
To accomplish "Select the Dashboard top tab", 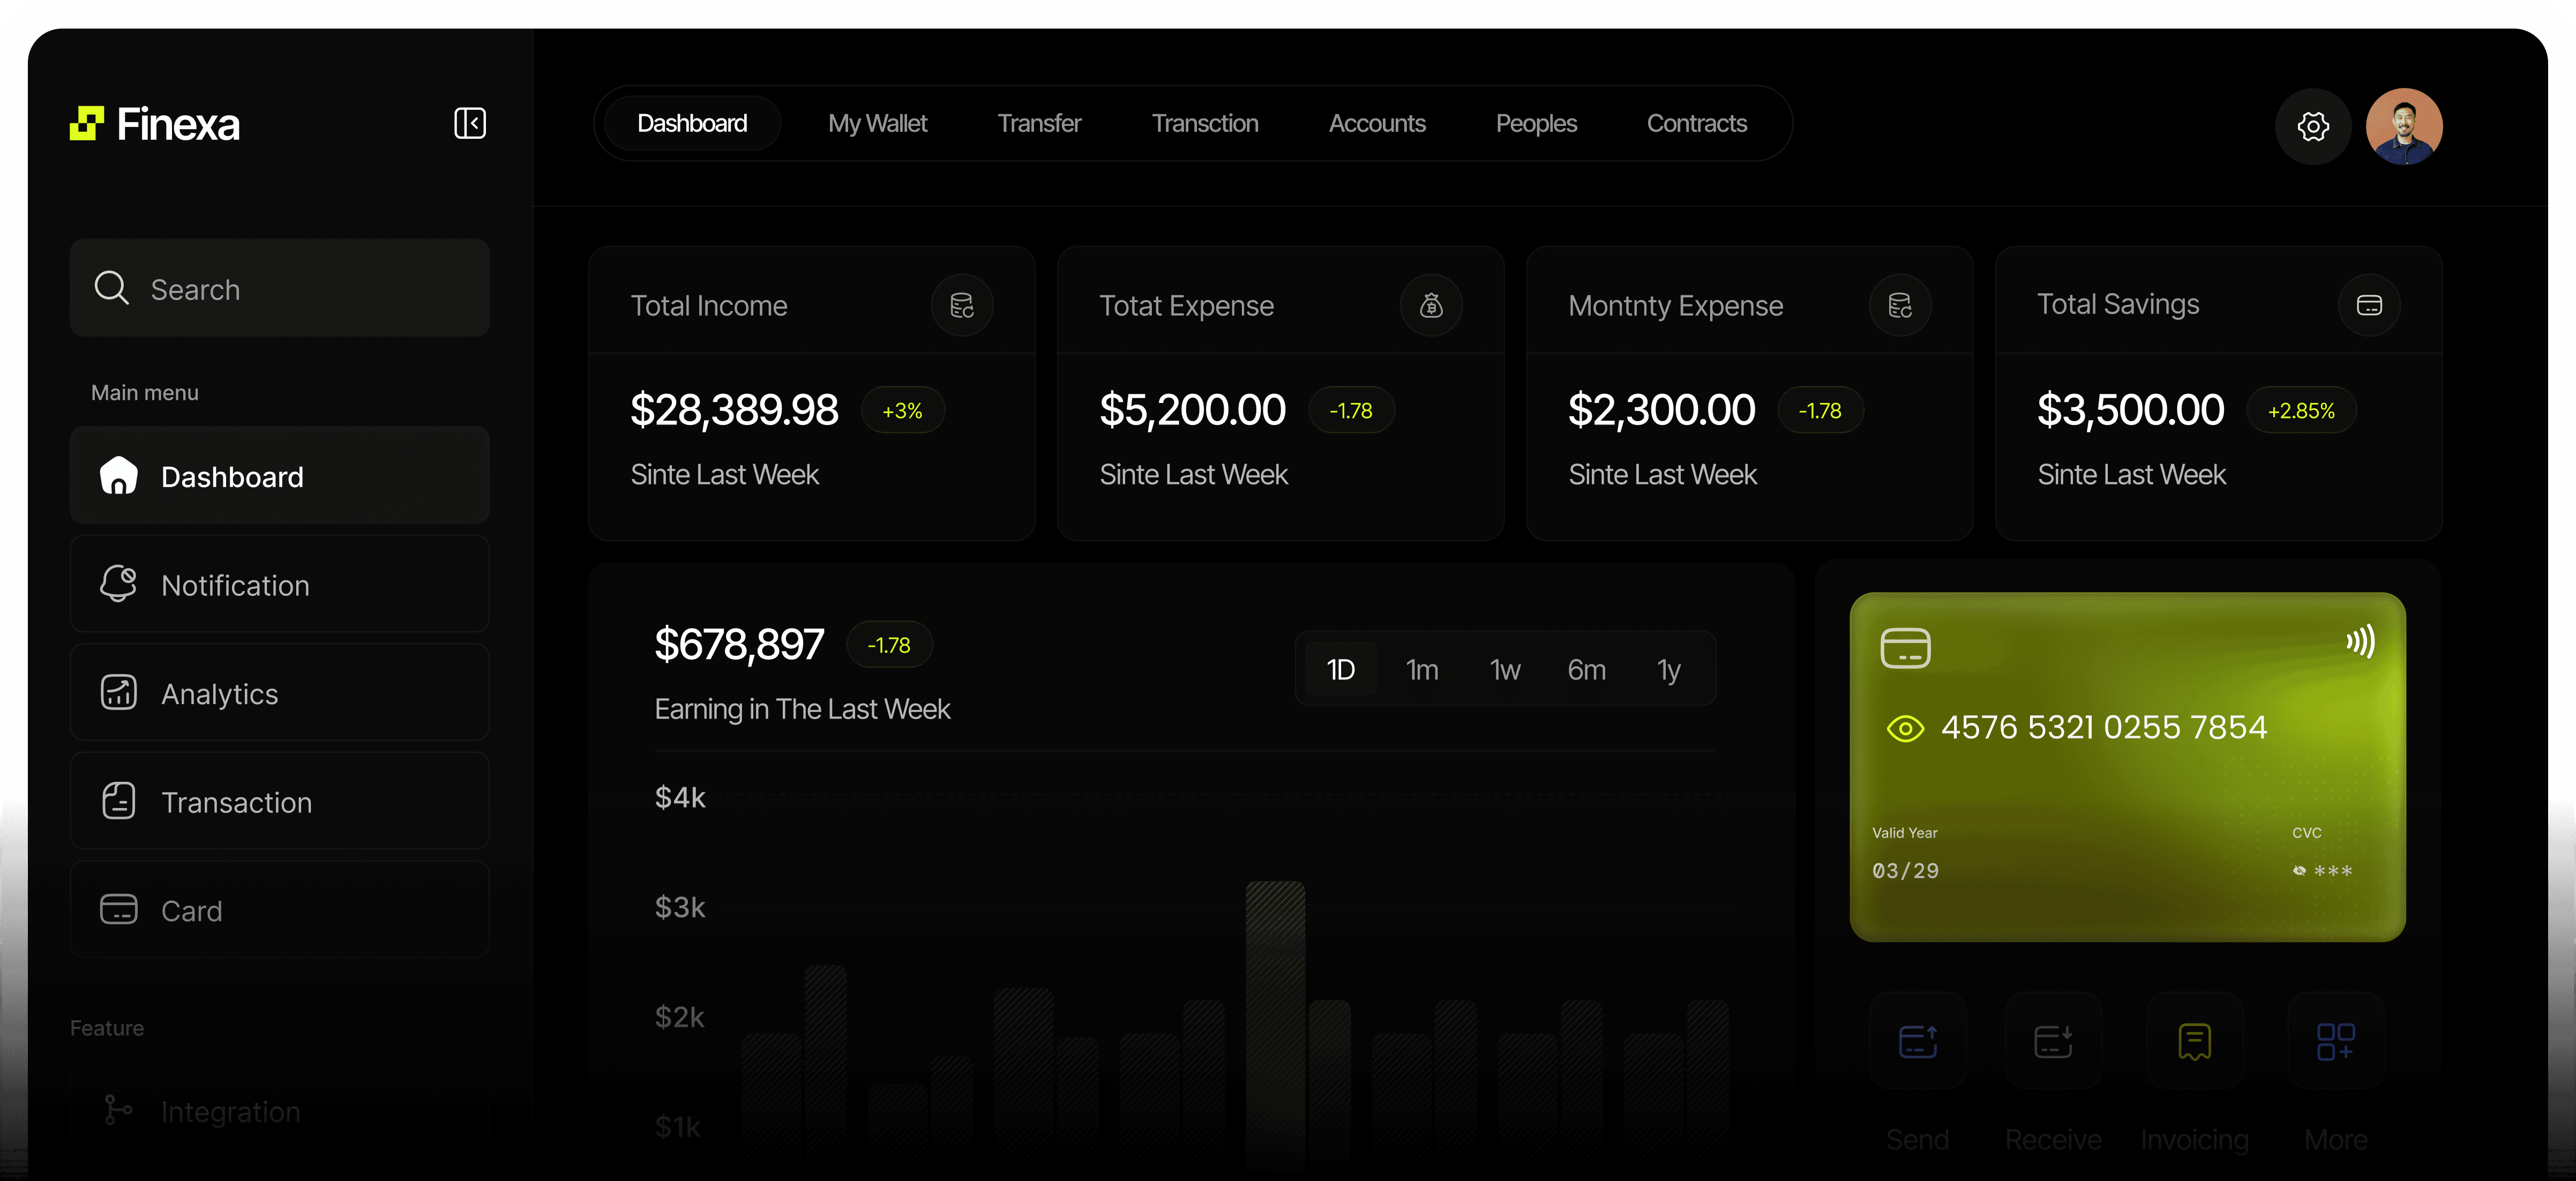I will tap(692, 123).
